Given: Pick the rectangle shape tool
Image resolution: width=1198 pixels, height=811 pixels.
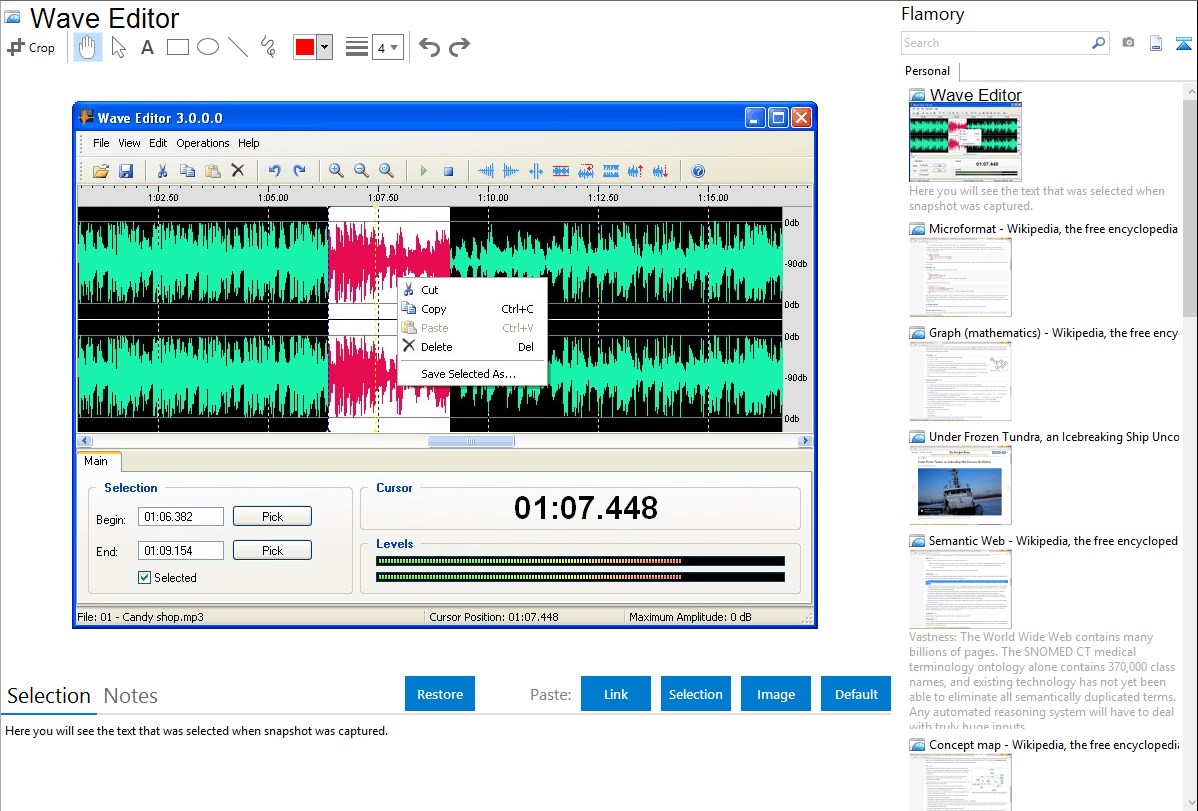Looking at the screenshot, I should (x=178, y=47).
